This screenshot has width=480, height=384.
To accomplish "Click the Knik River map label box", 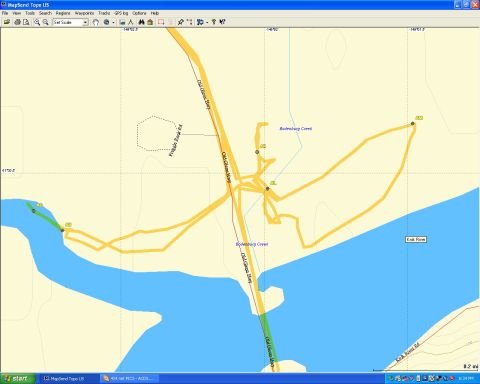I will 416,239.
